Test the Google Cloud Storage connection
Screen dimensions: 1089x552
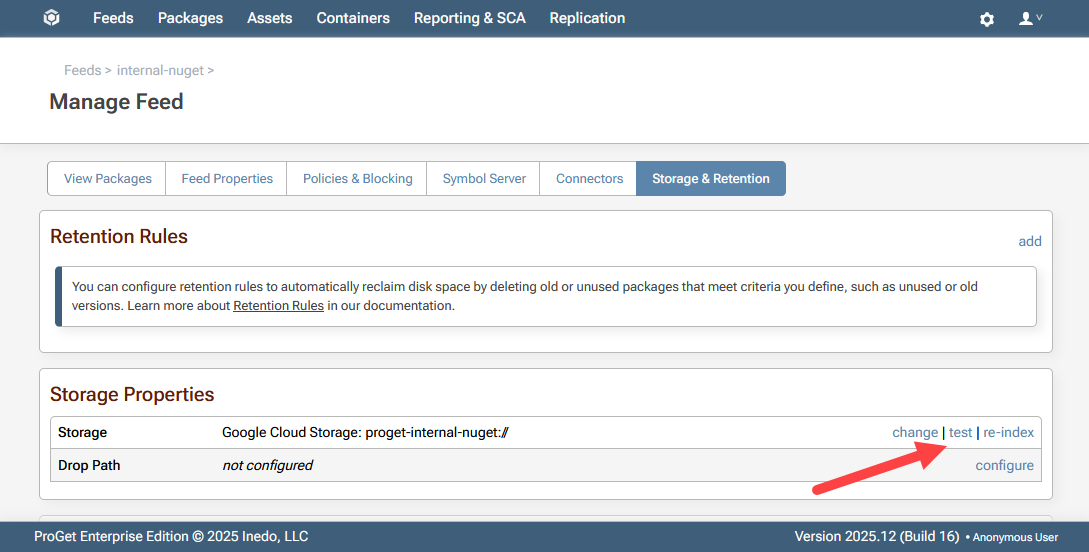coord(960,433)
